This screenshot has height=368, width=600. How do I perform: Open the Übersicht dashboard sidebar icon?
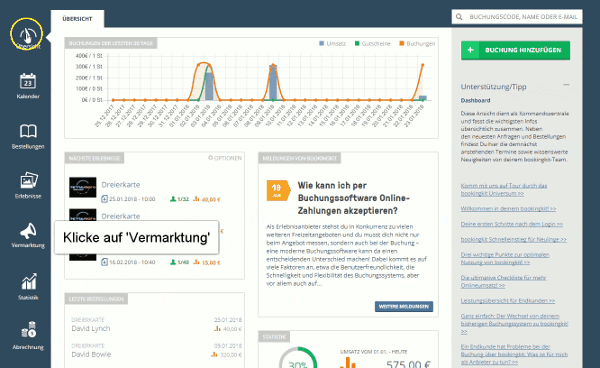click(x=27, y=35)
